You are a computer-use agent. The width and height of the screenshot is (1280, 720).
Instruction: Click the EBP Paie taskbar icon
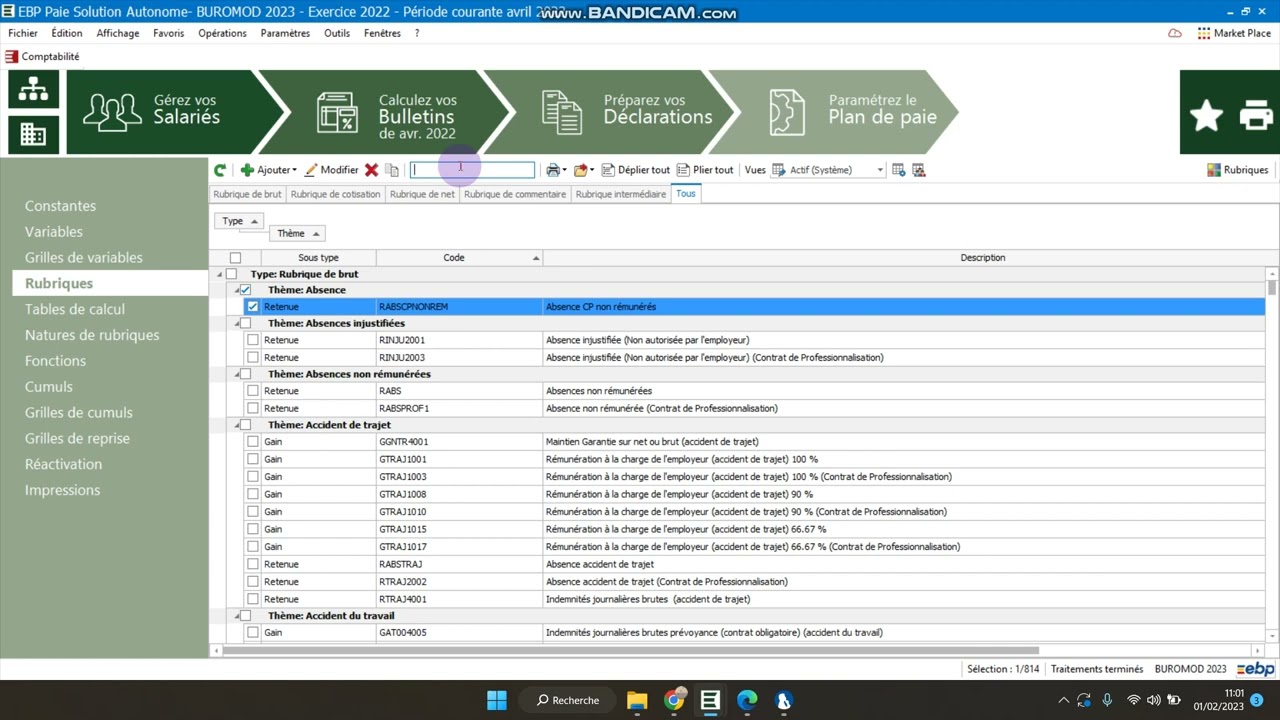[x=710, y=700]
